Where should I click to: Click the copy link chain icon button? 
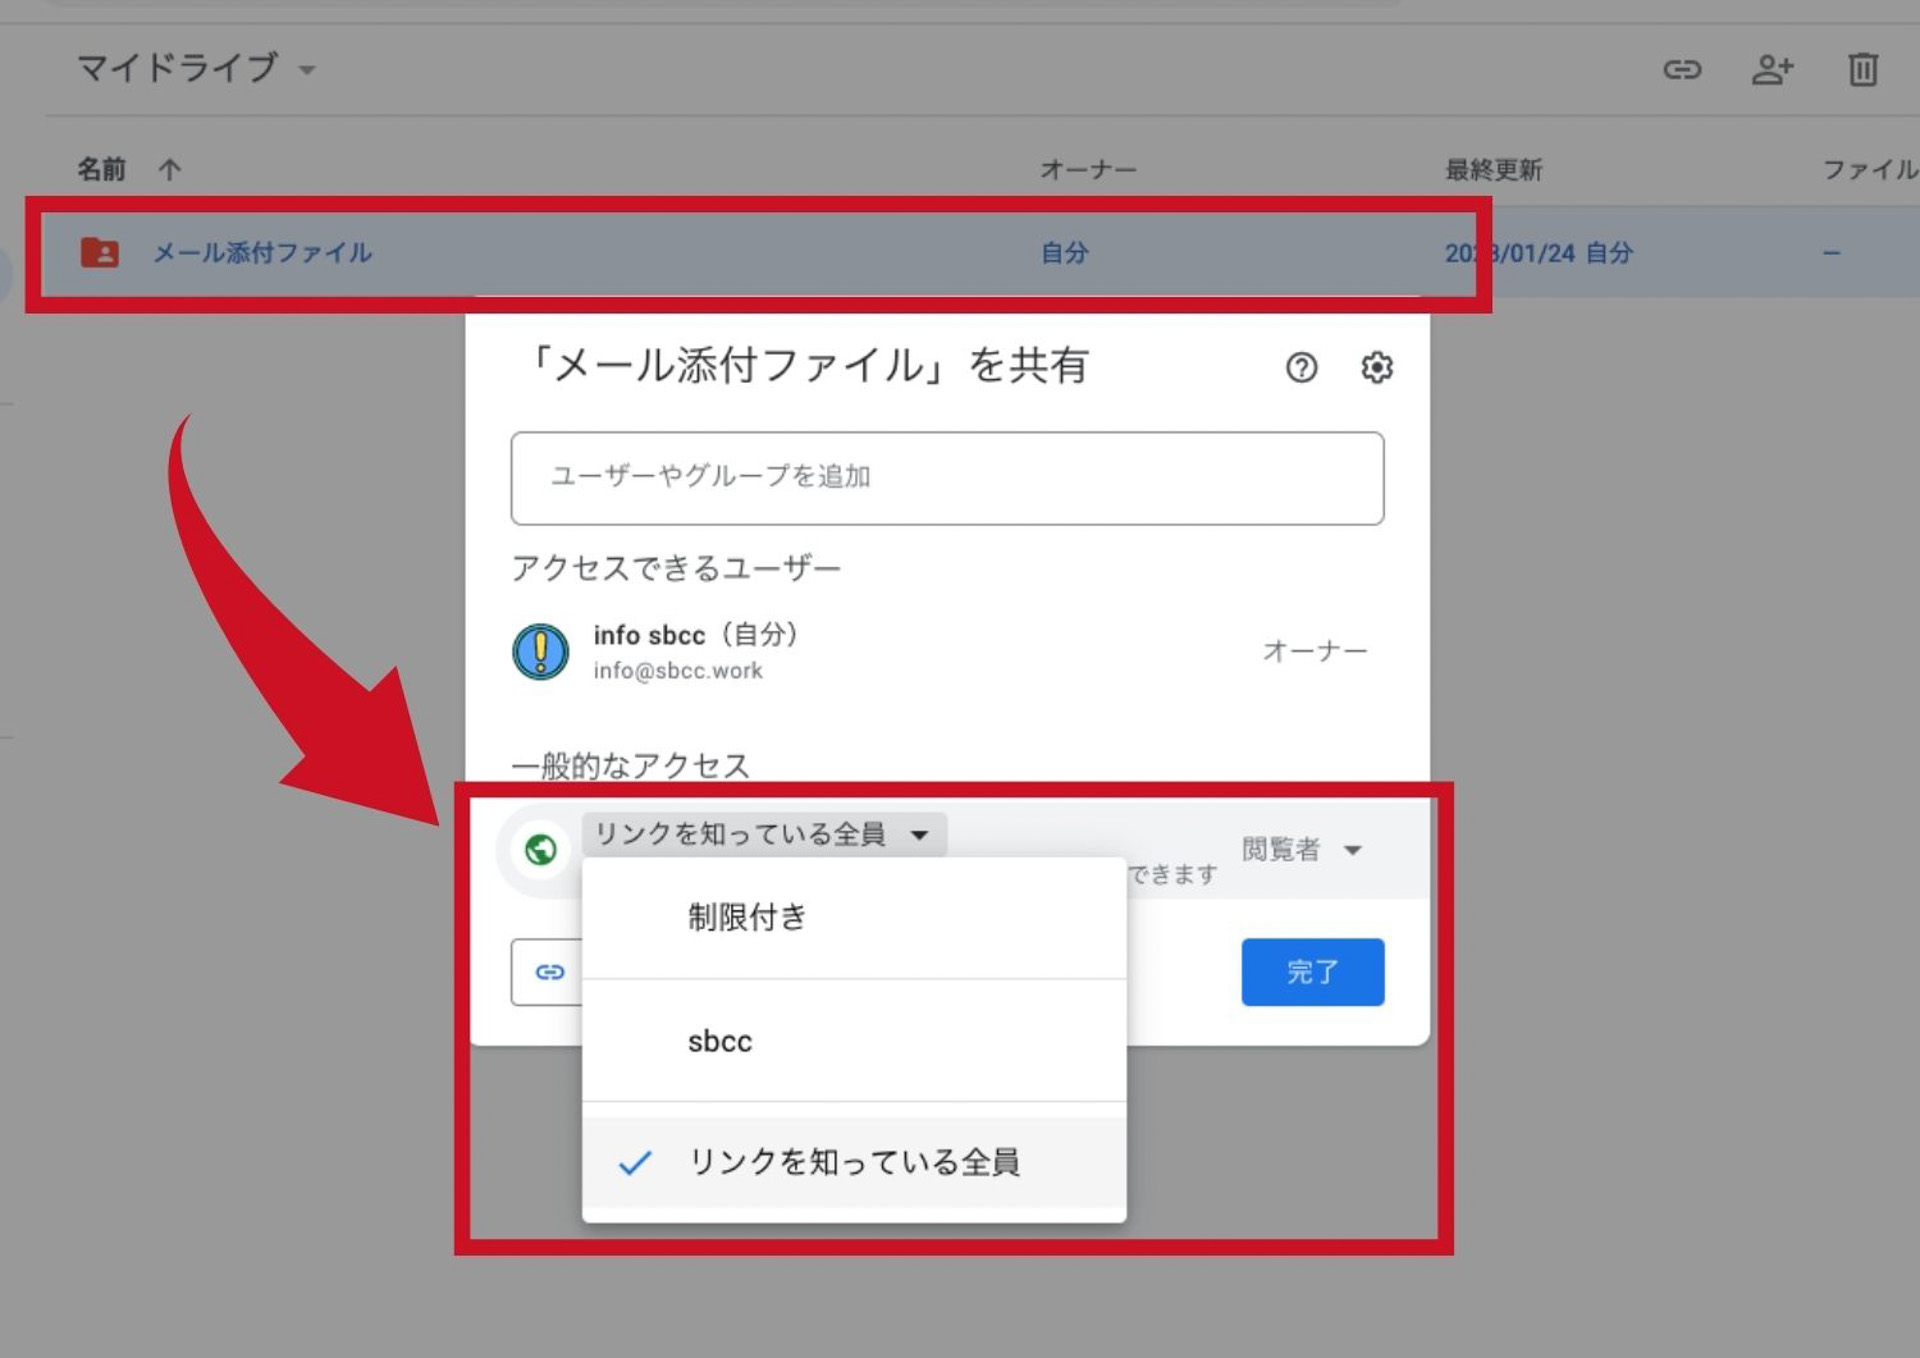pyautogui.click(x=549, y=972)
